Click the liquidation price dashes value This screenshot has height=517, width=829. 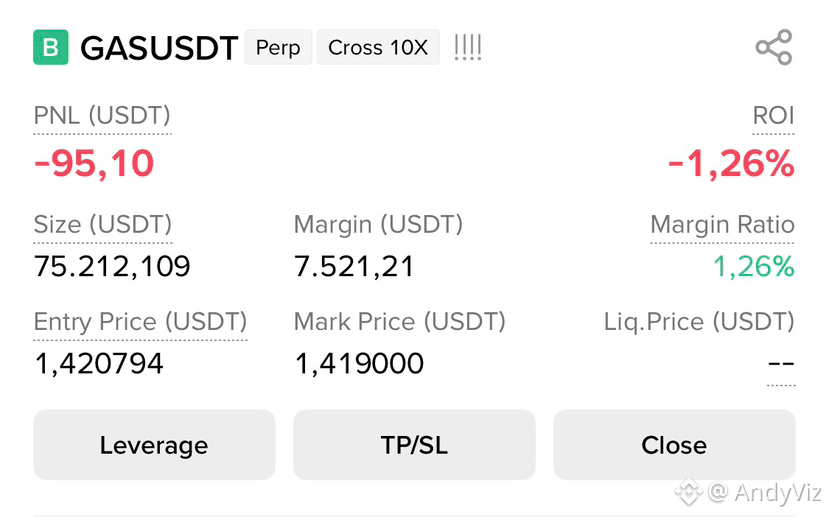[781, 364]
